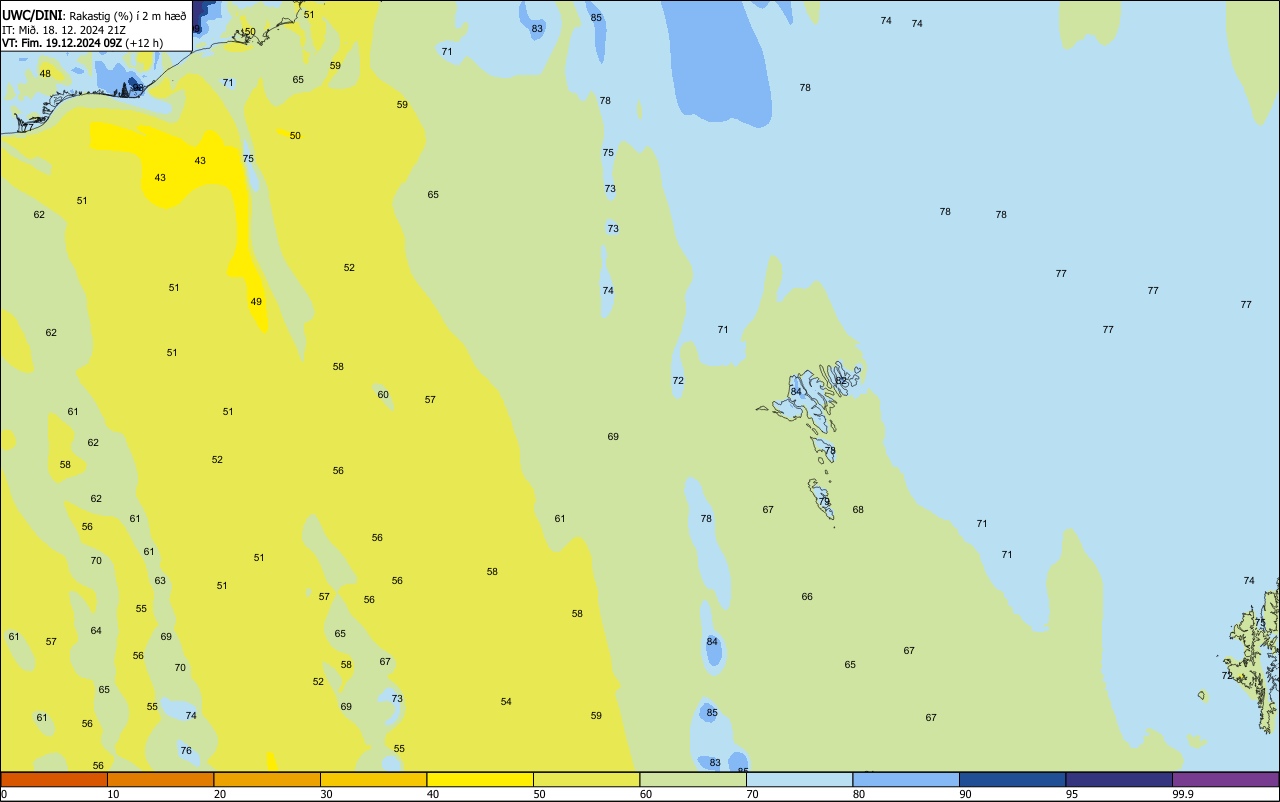Click the map value '54'

[x=506, y=702]
